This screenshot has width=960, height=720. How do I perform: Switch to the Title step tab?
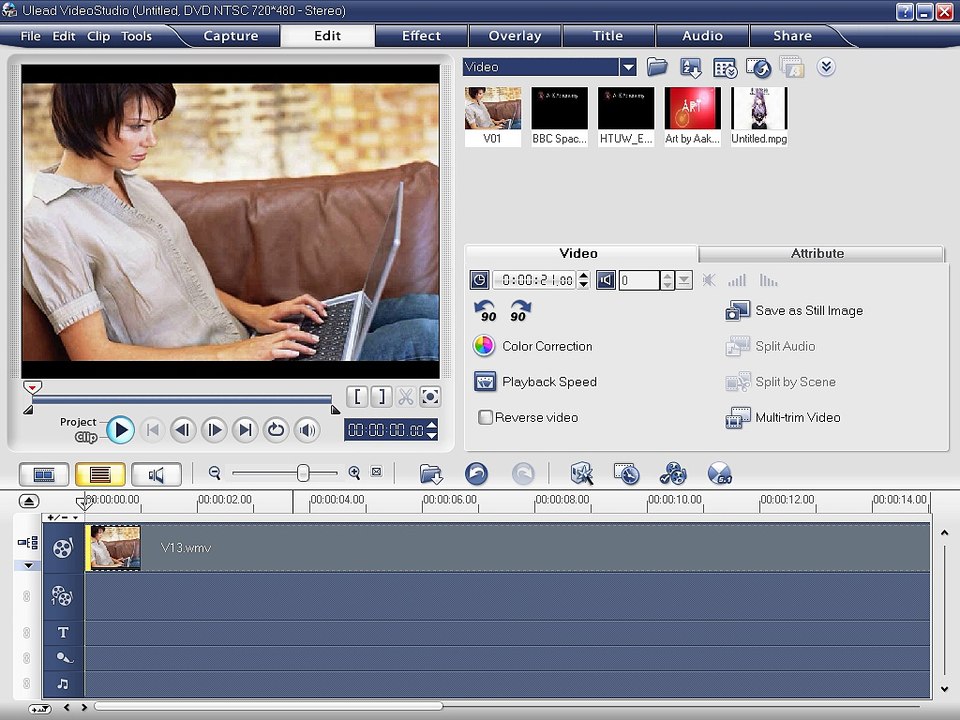[x=608, y=36]
